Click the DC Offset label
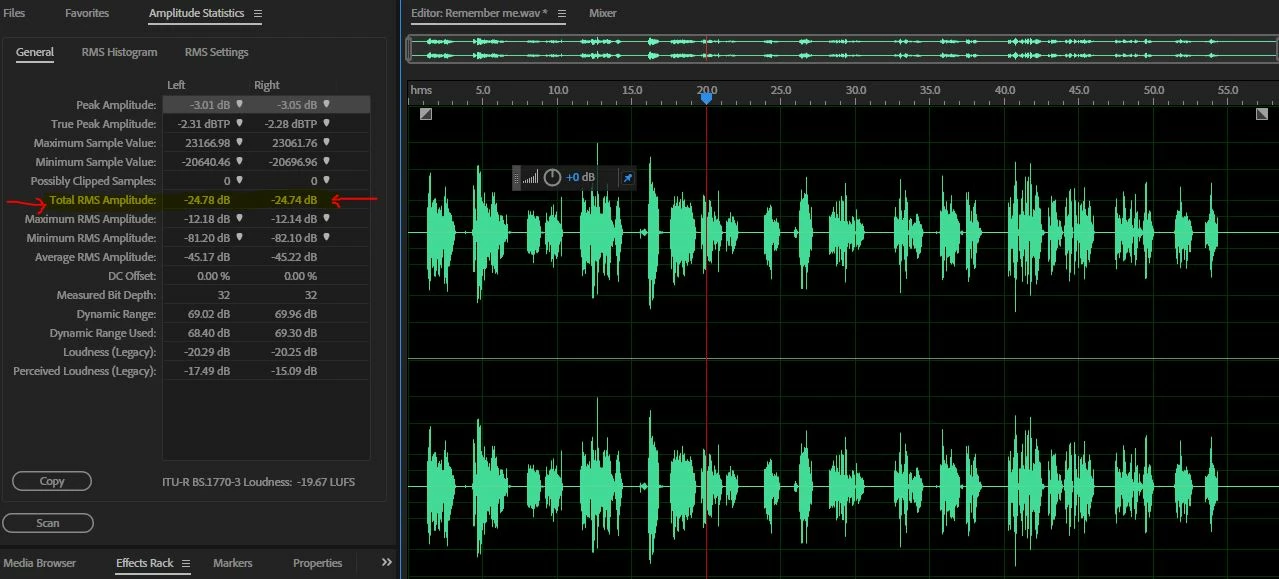Screen dimensions: 1279x579 [132, 276]
